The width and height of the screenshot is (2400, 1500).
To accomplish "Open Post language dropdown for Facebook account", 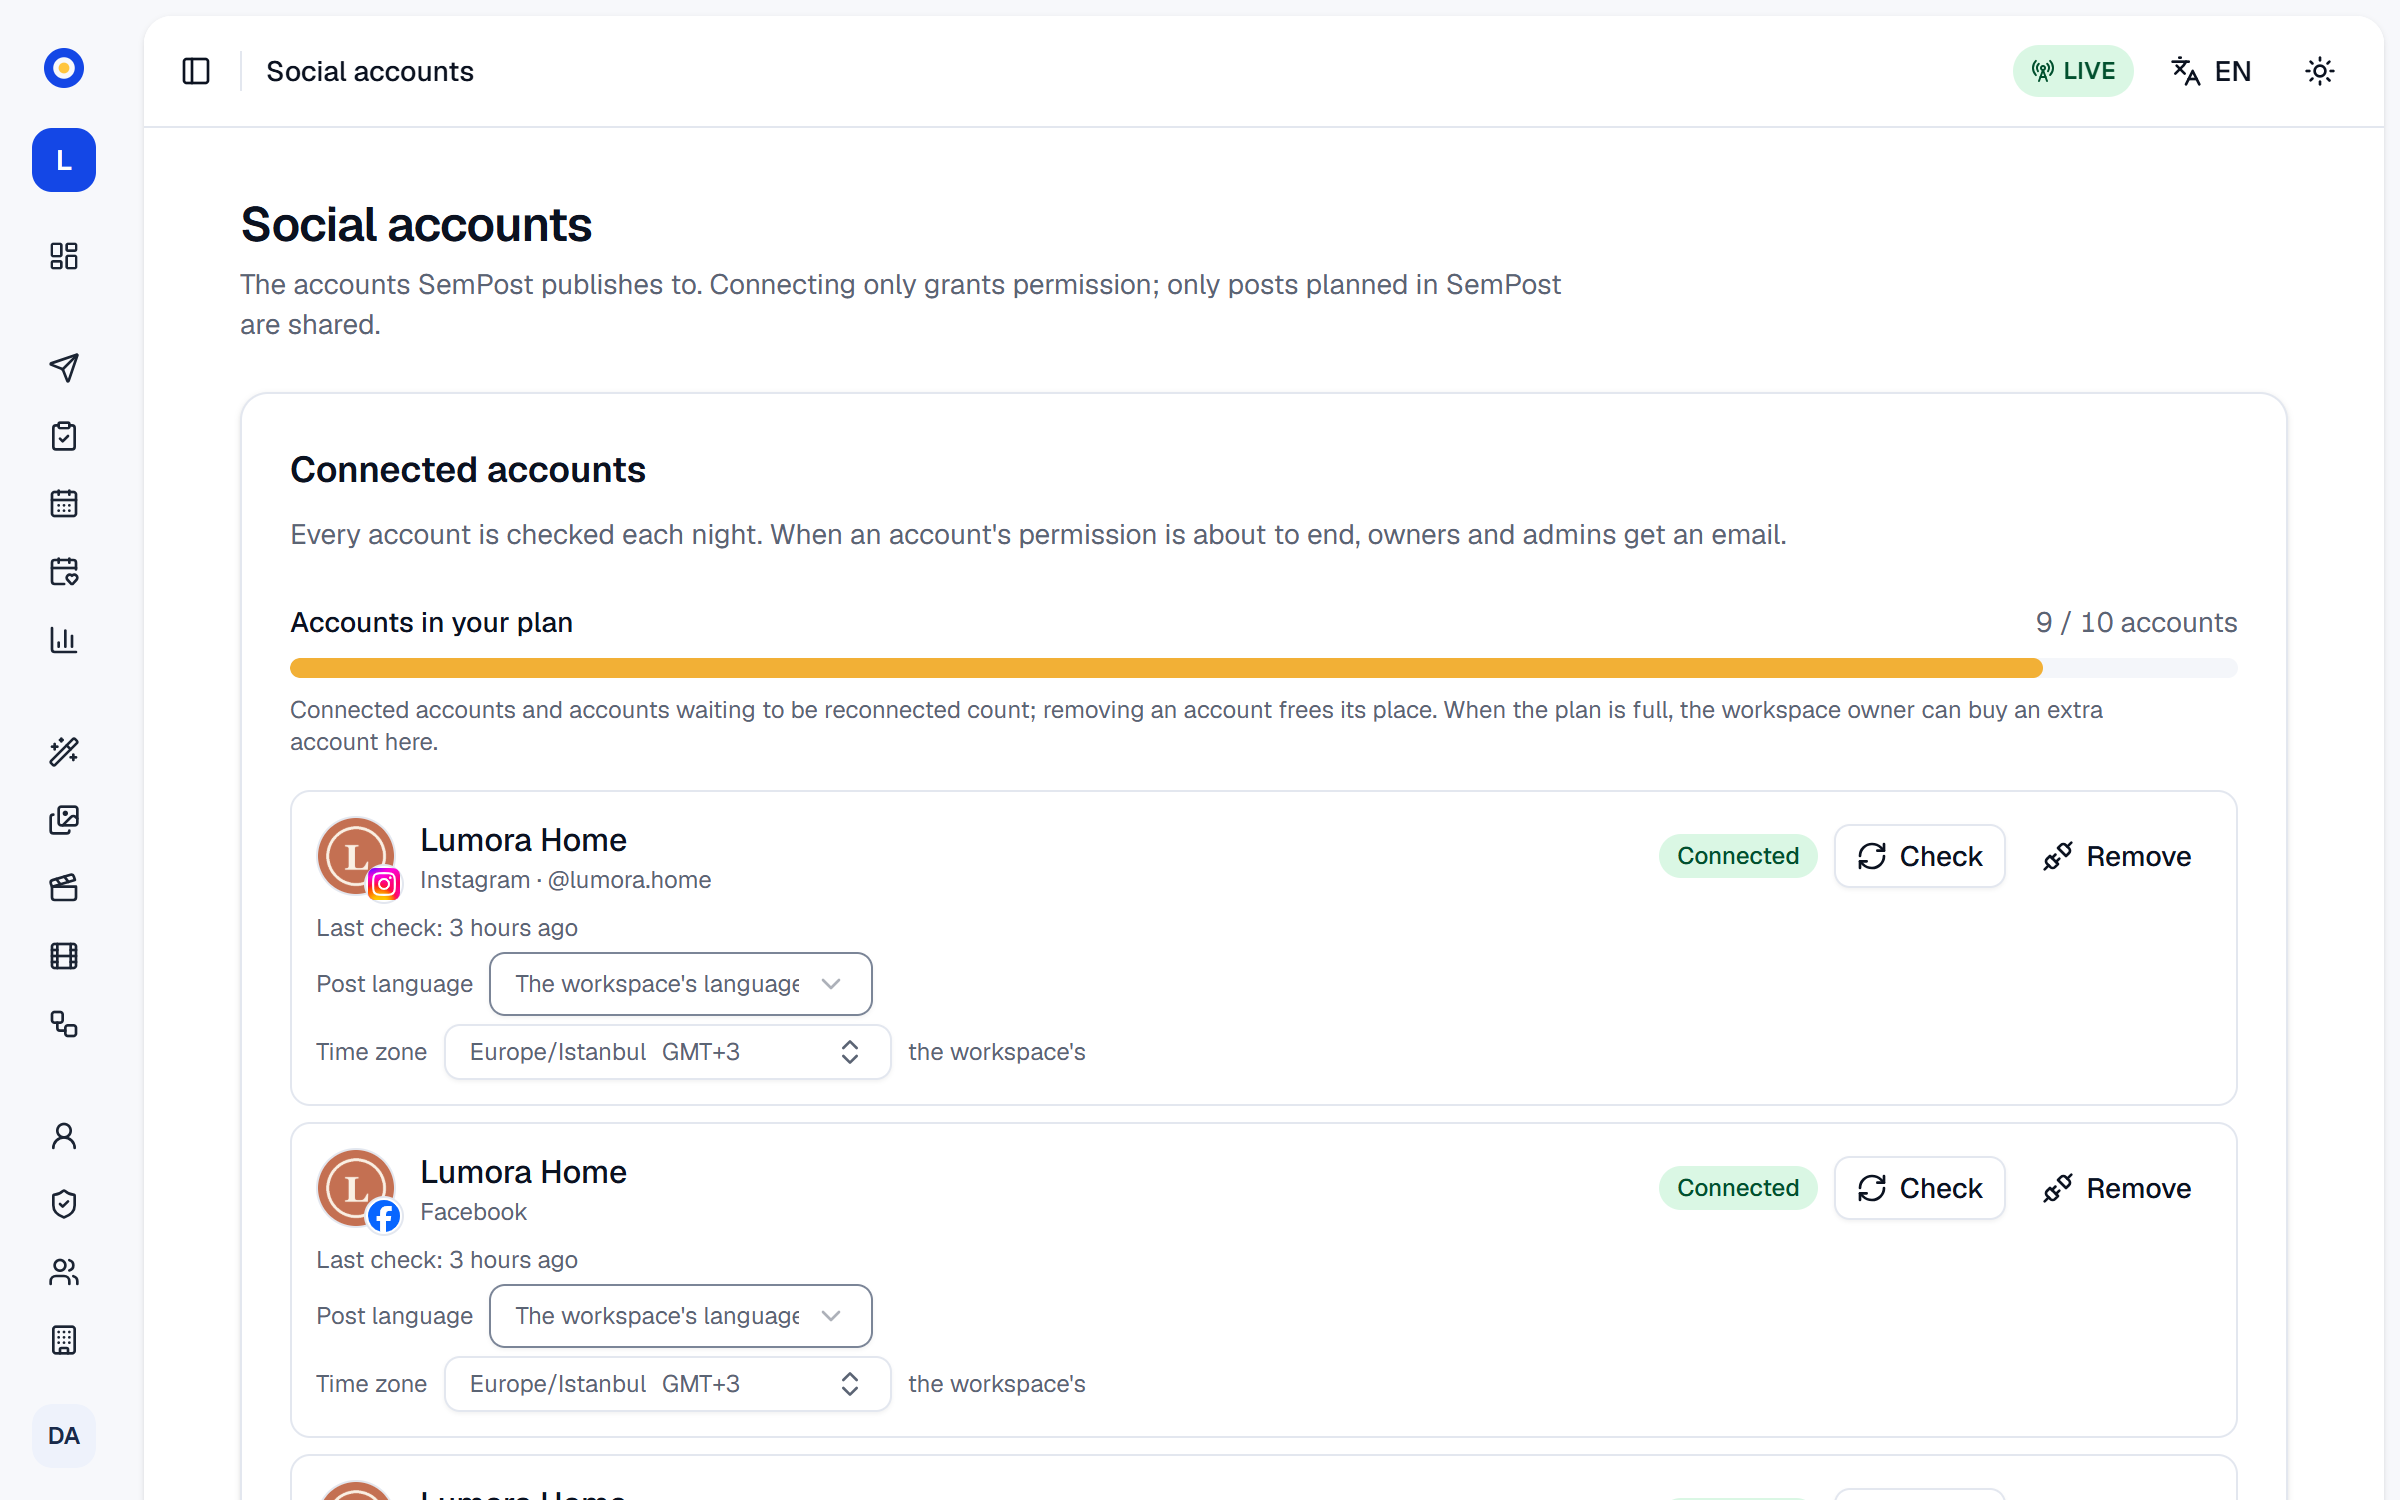I will click(x=681, y=1316).
